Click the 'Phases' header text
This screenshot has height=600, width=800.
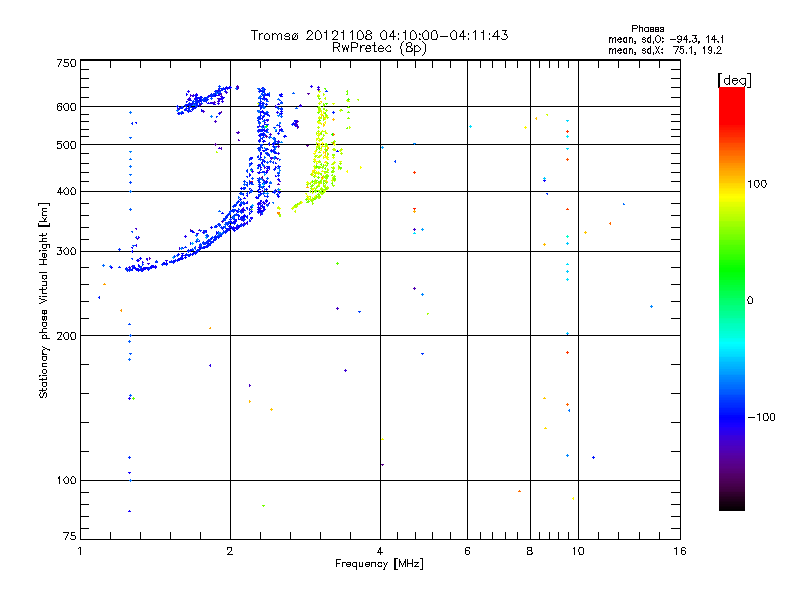coord(647,29)
